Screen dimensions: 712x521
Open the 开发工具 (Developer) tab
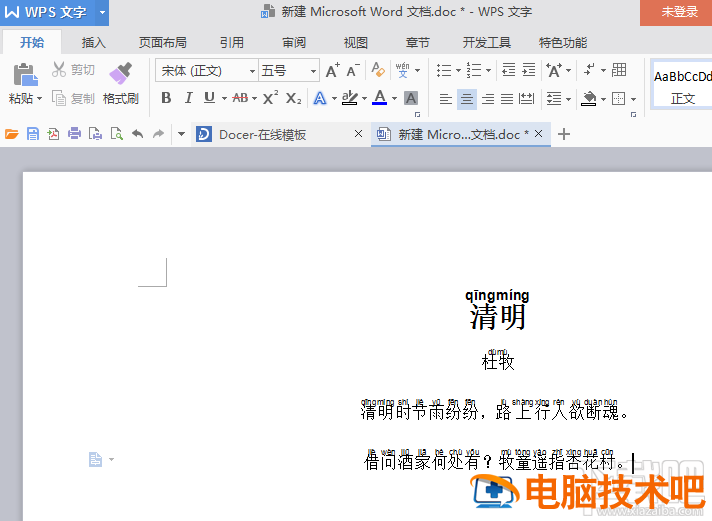coord(486,43)
